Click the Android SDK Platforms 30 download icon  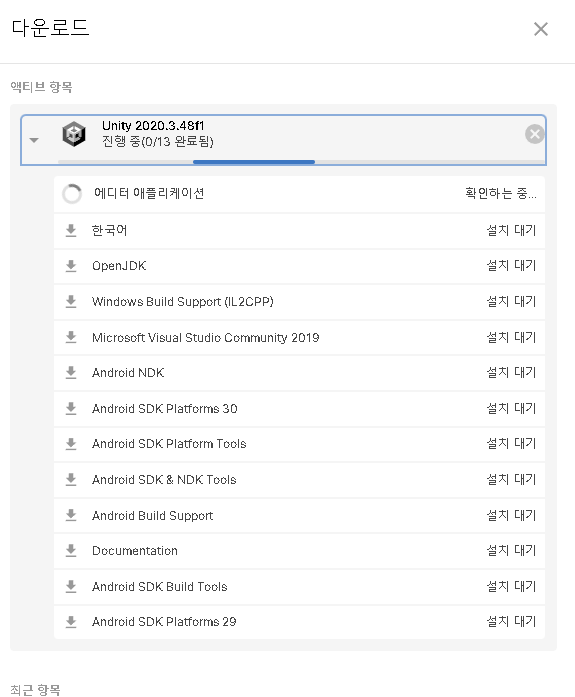point(71,409)
